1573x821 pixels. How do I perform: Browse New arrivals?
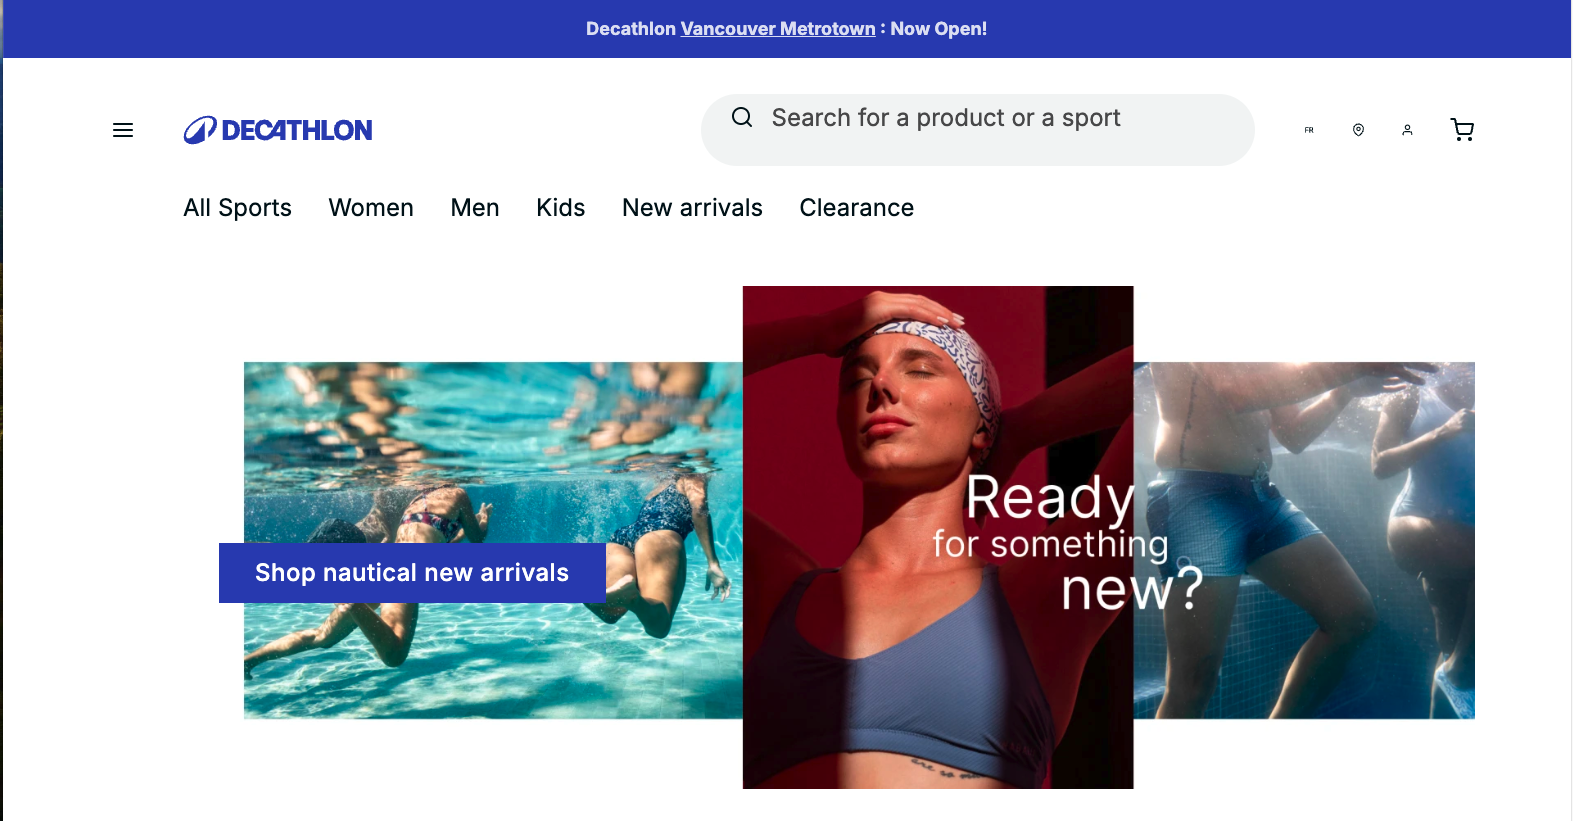coord(692,208)
